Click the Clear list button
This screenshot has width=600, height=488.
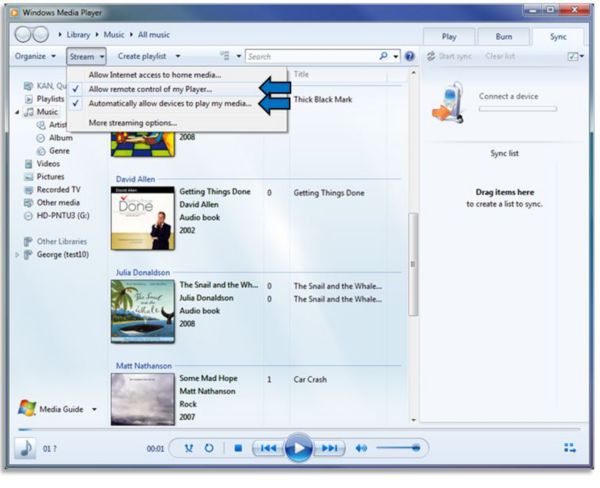click(500, 56)
